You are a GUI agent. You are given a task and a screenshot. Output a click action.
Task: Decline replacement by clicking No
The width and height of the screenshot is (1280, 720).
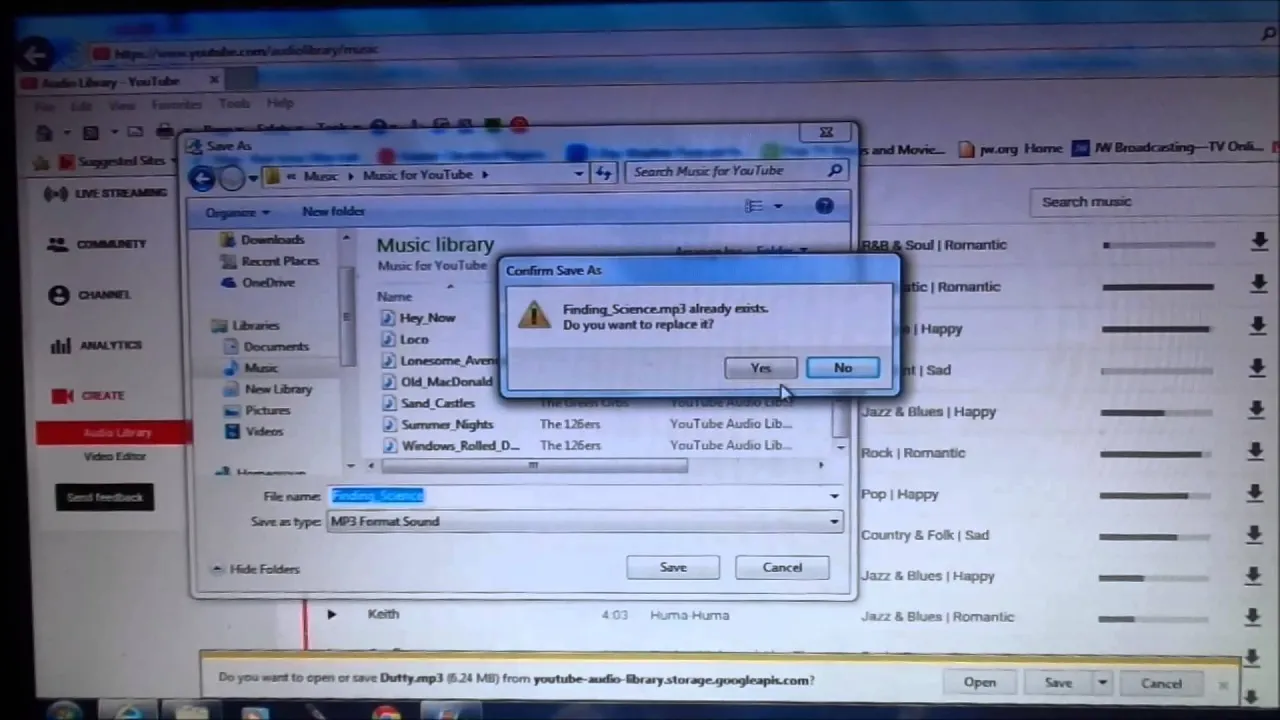pyautogui.click(x=843, y=368)
